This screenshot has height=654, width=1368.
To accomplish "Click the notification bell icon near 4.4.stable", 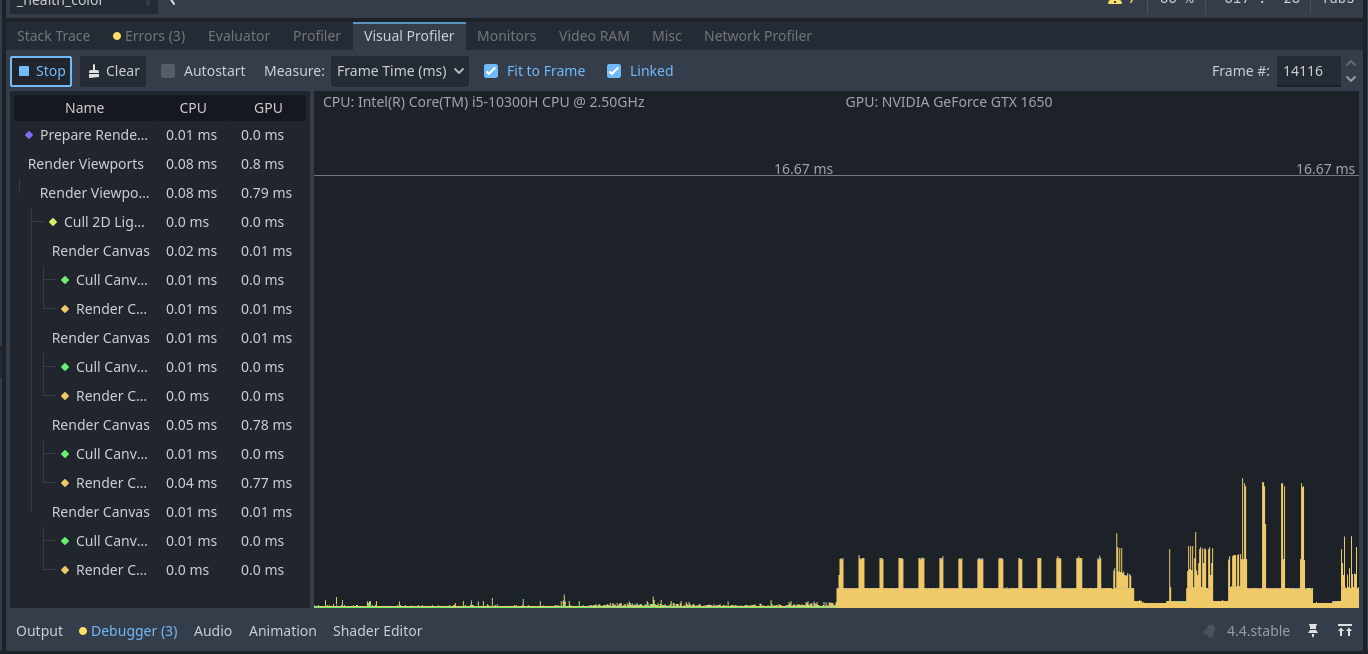I will tap(1210, 631).
